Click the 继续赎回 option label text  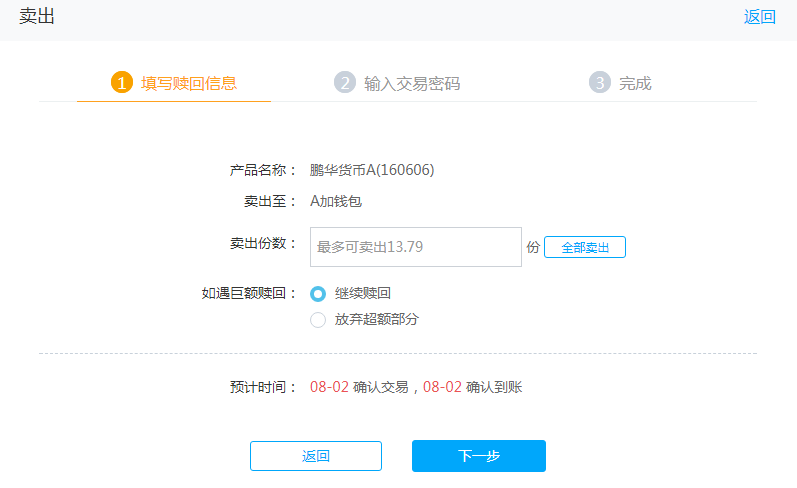(x=362, y=293)
